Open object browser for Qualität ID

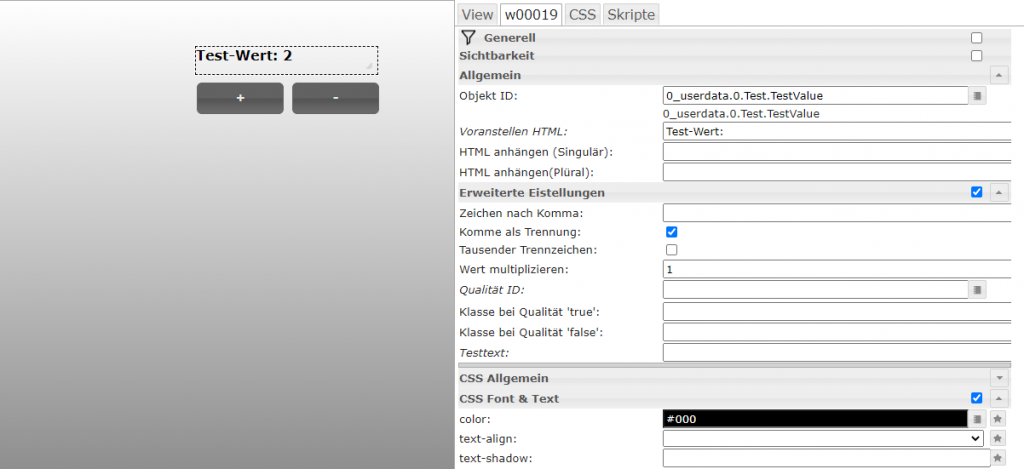978,290
